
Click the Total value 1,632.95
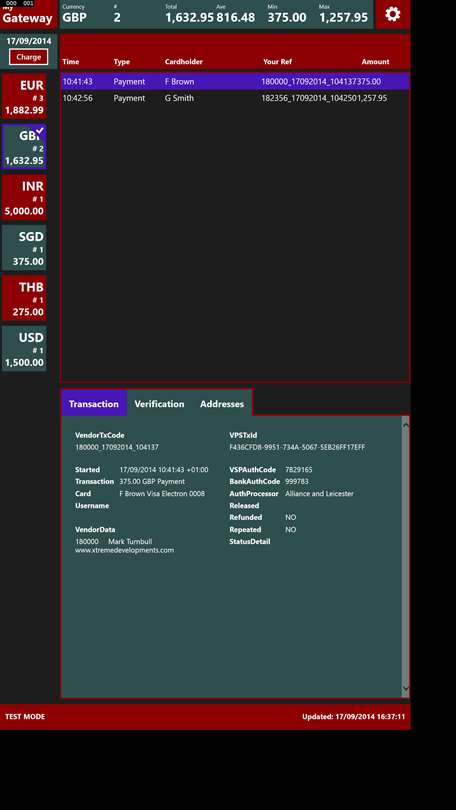[190, 17]
